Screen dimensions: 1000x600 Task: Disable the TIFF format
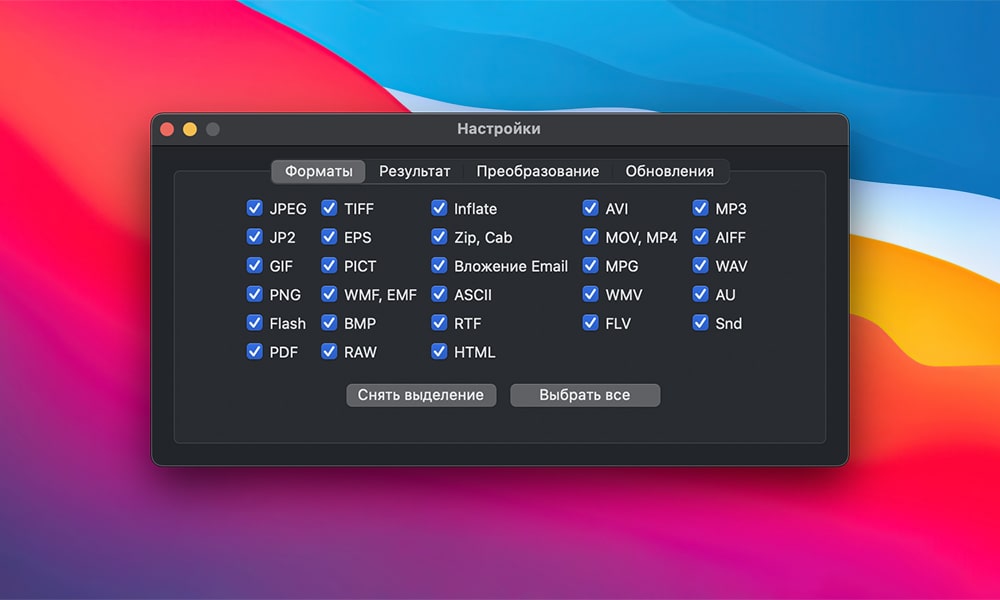pyautogui.click(x=330, y=208)
